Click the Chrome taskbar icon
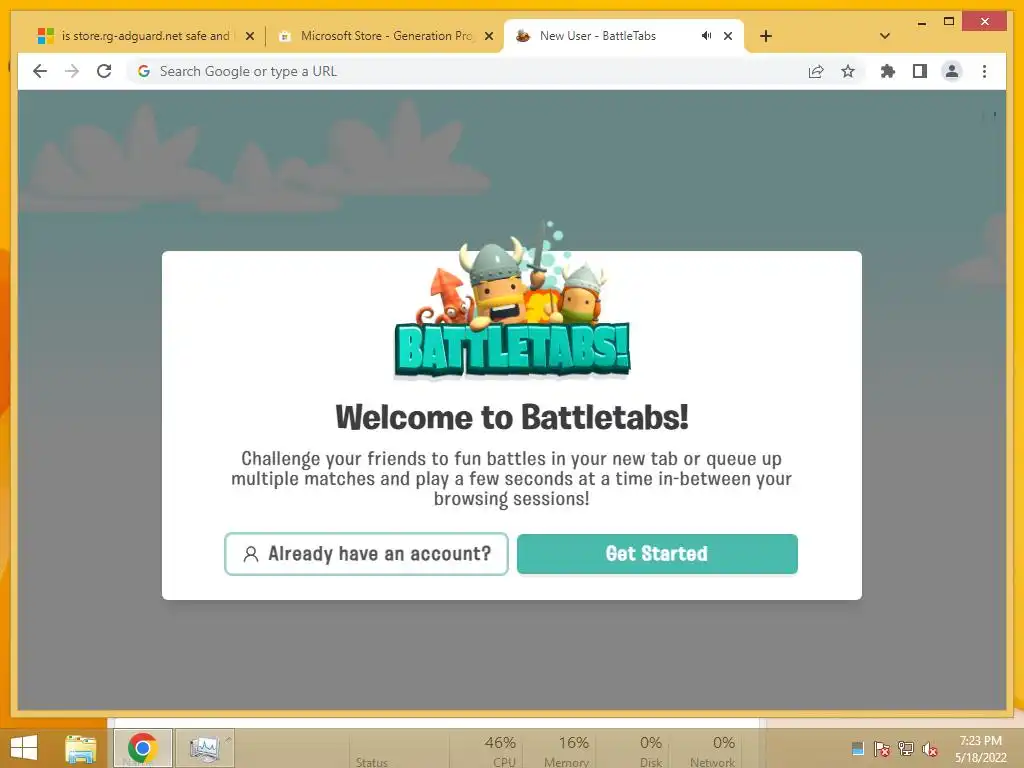 point(142,748)
